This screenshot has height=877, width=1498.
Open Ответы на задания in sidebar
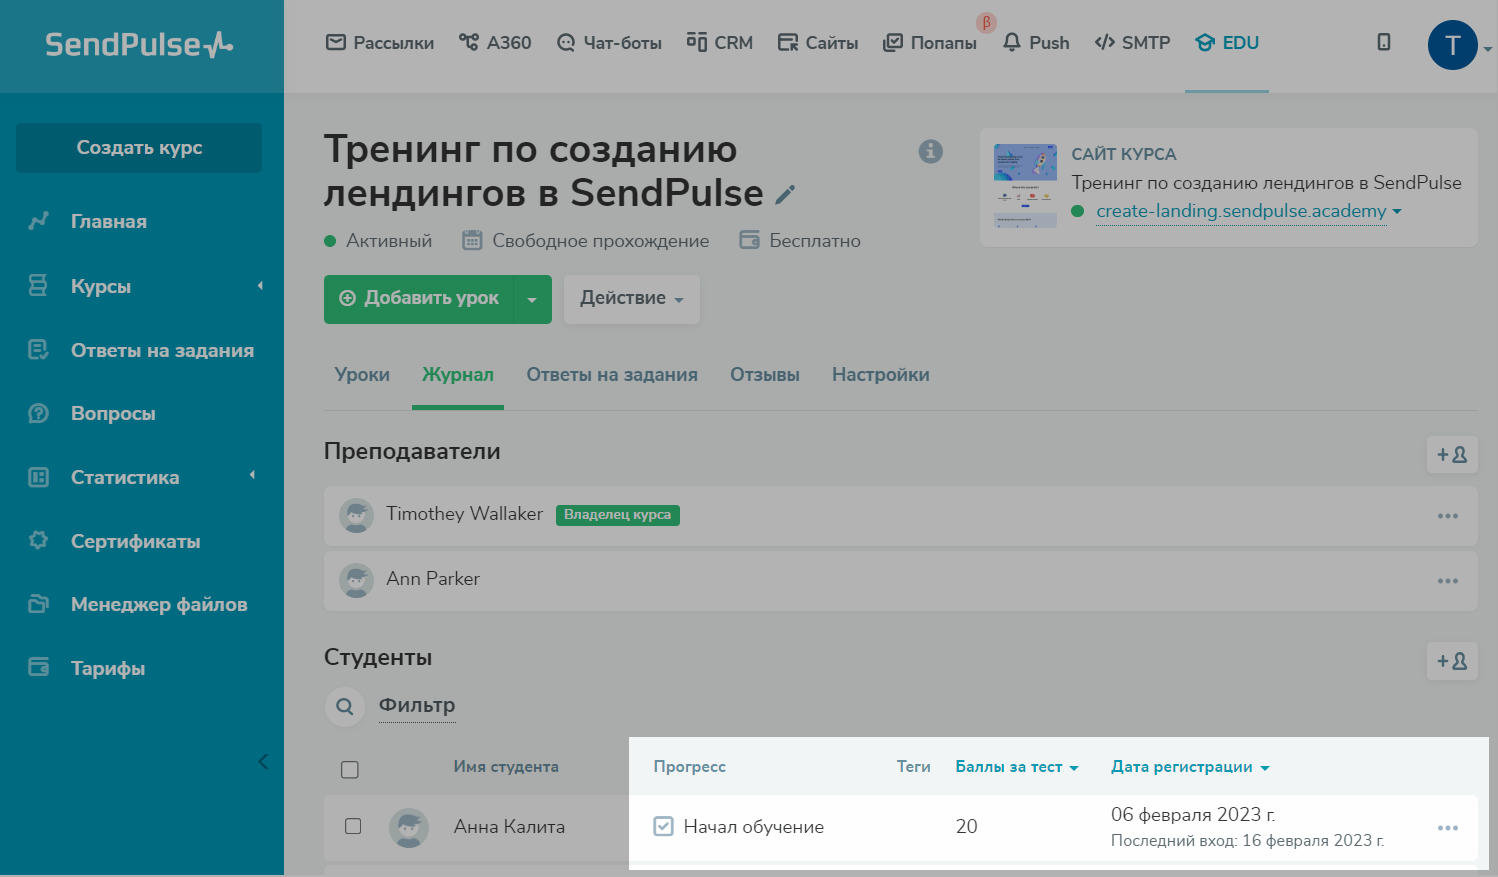coord(162,350)
